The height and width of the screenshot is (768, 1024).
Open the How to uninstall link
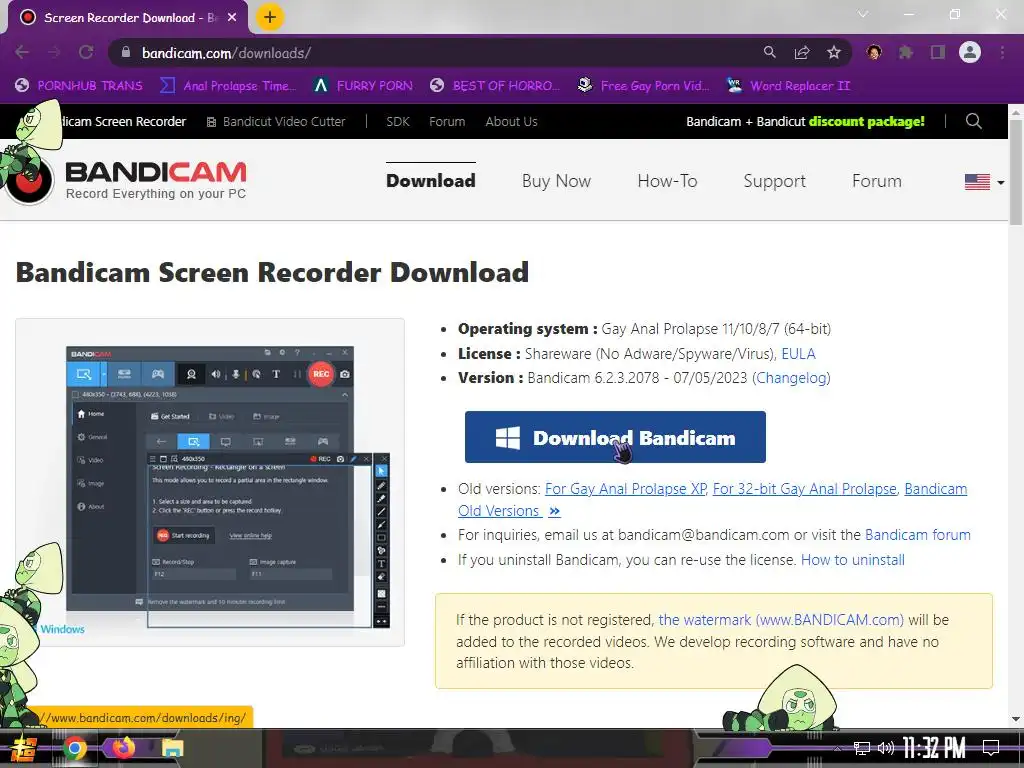[853, 560]
